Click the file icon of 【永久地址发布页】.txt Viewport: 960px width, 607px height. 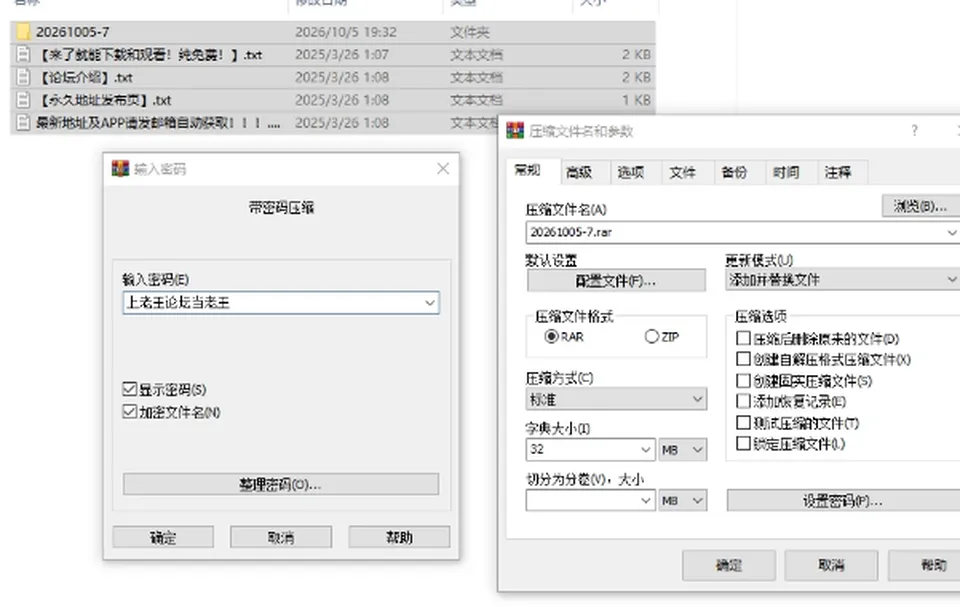(23, 100)
